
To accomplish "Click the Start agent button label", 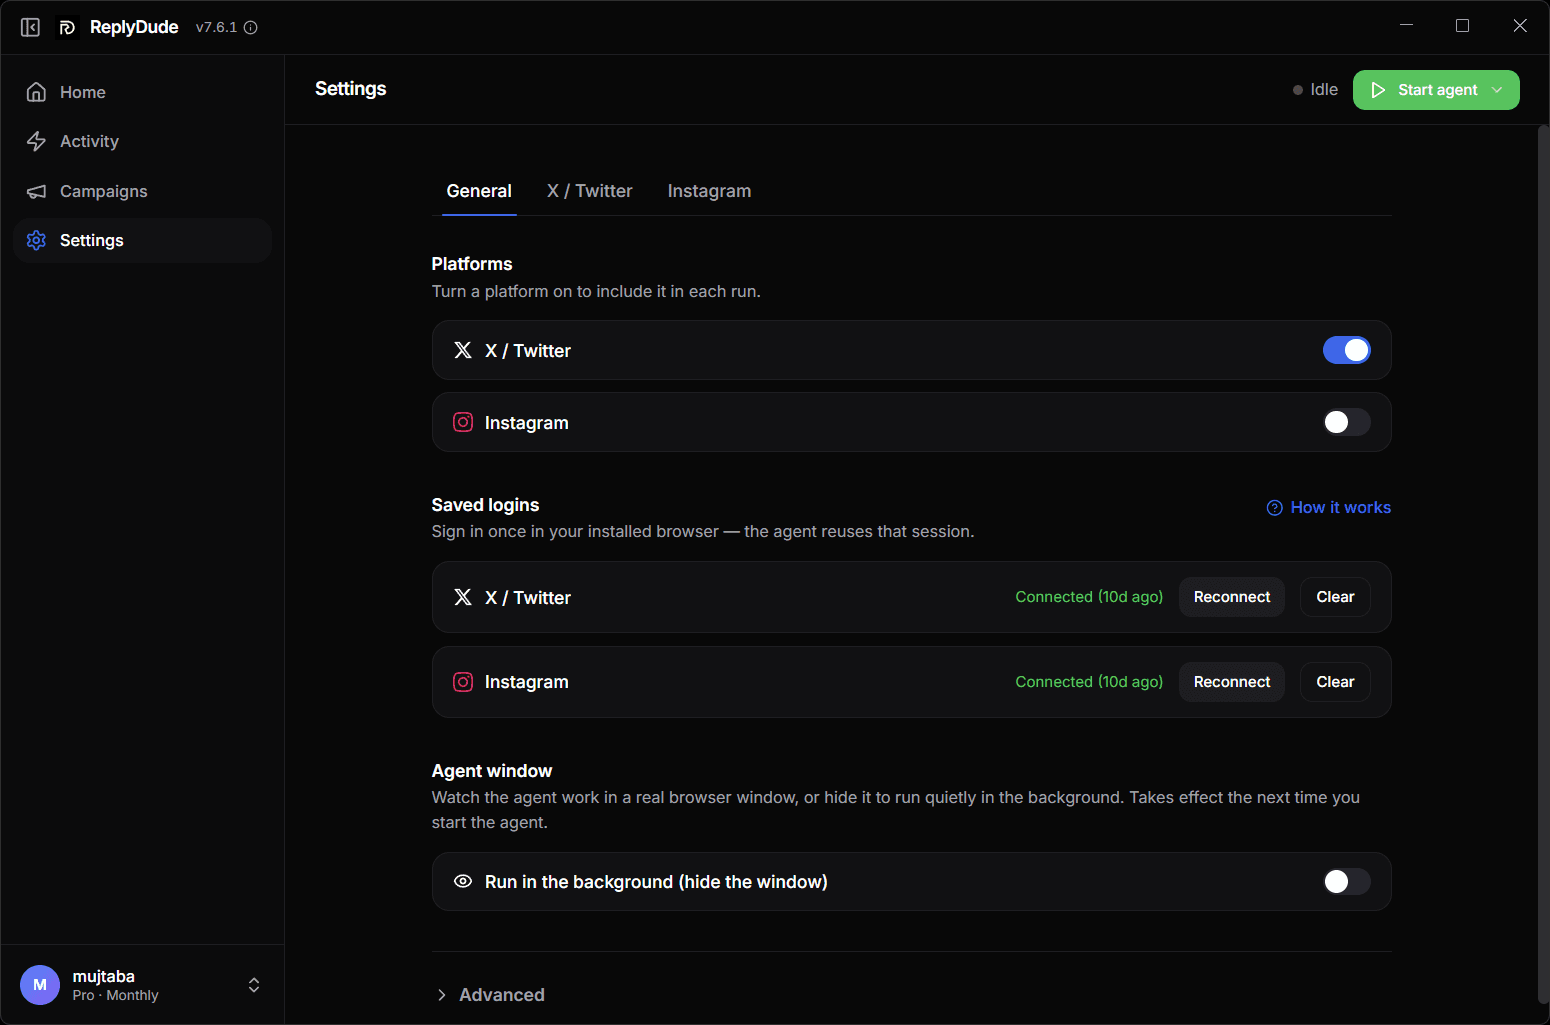I will pos(1437,90).
